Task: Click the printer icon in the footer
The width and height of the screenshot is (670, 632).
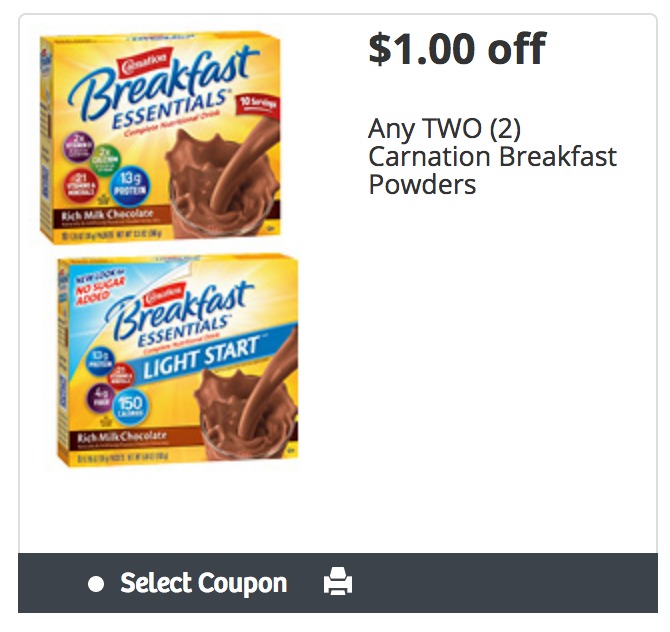Action: (339, 582)
